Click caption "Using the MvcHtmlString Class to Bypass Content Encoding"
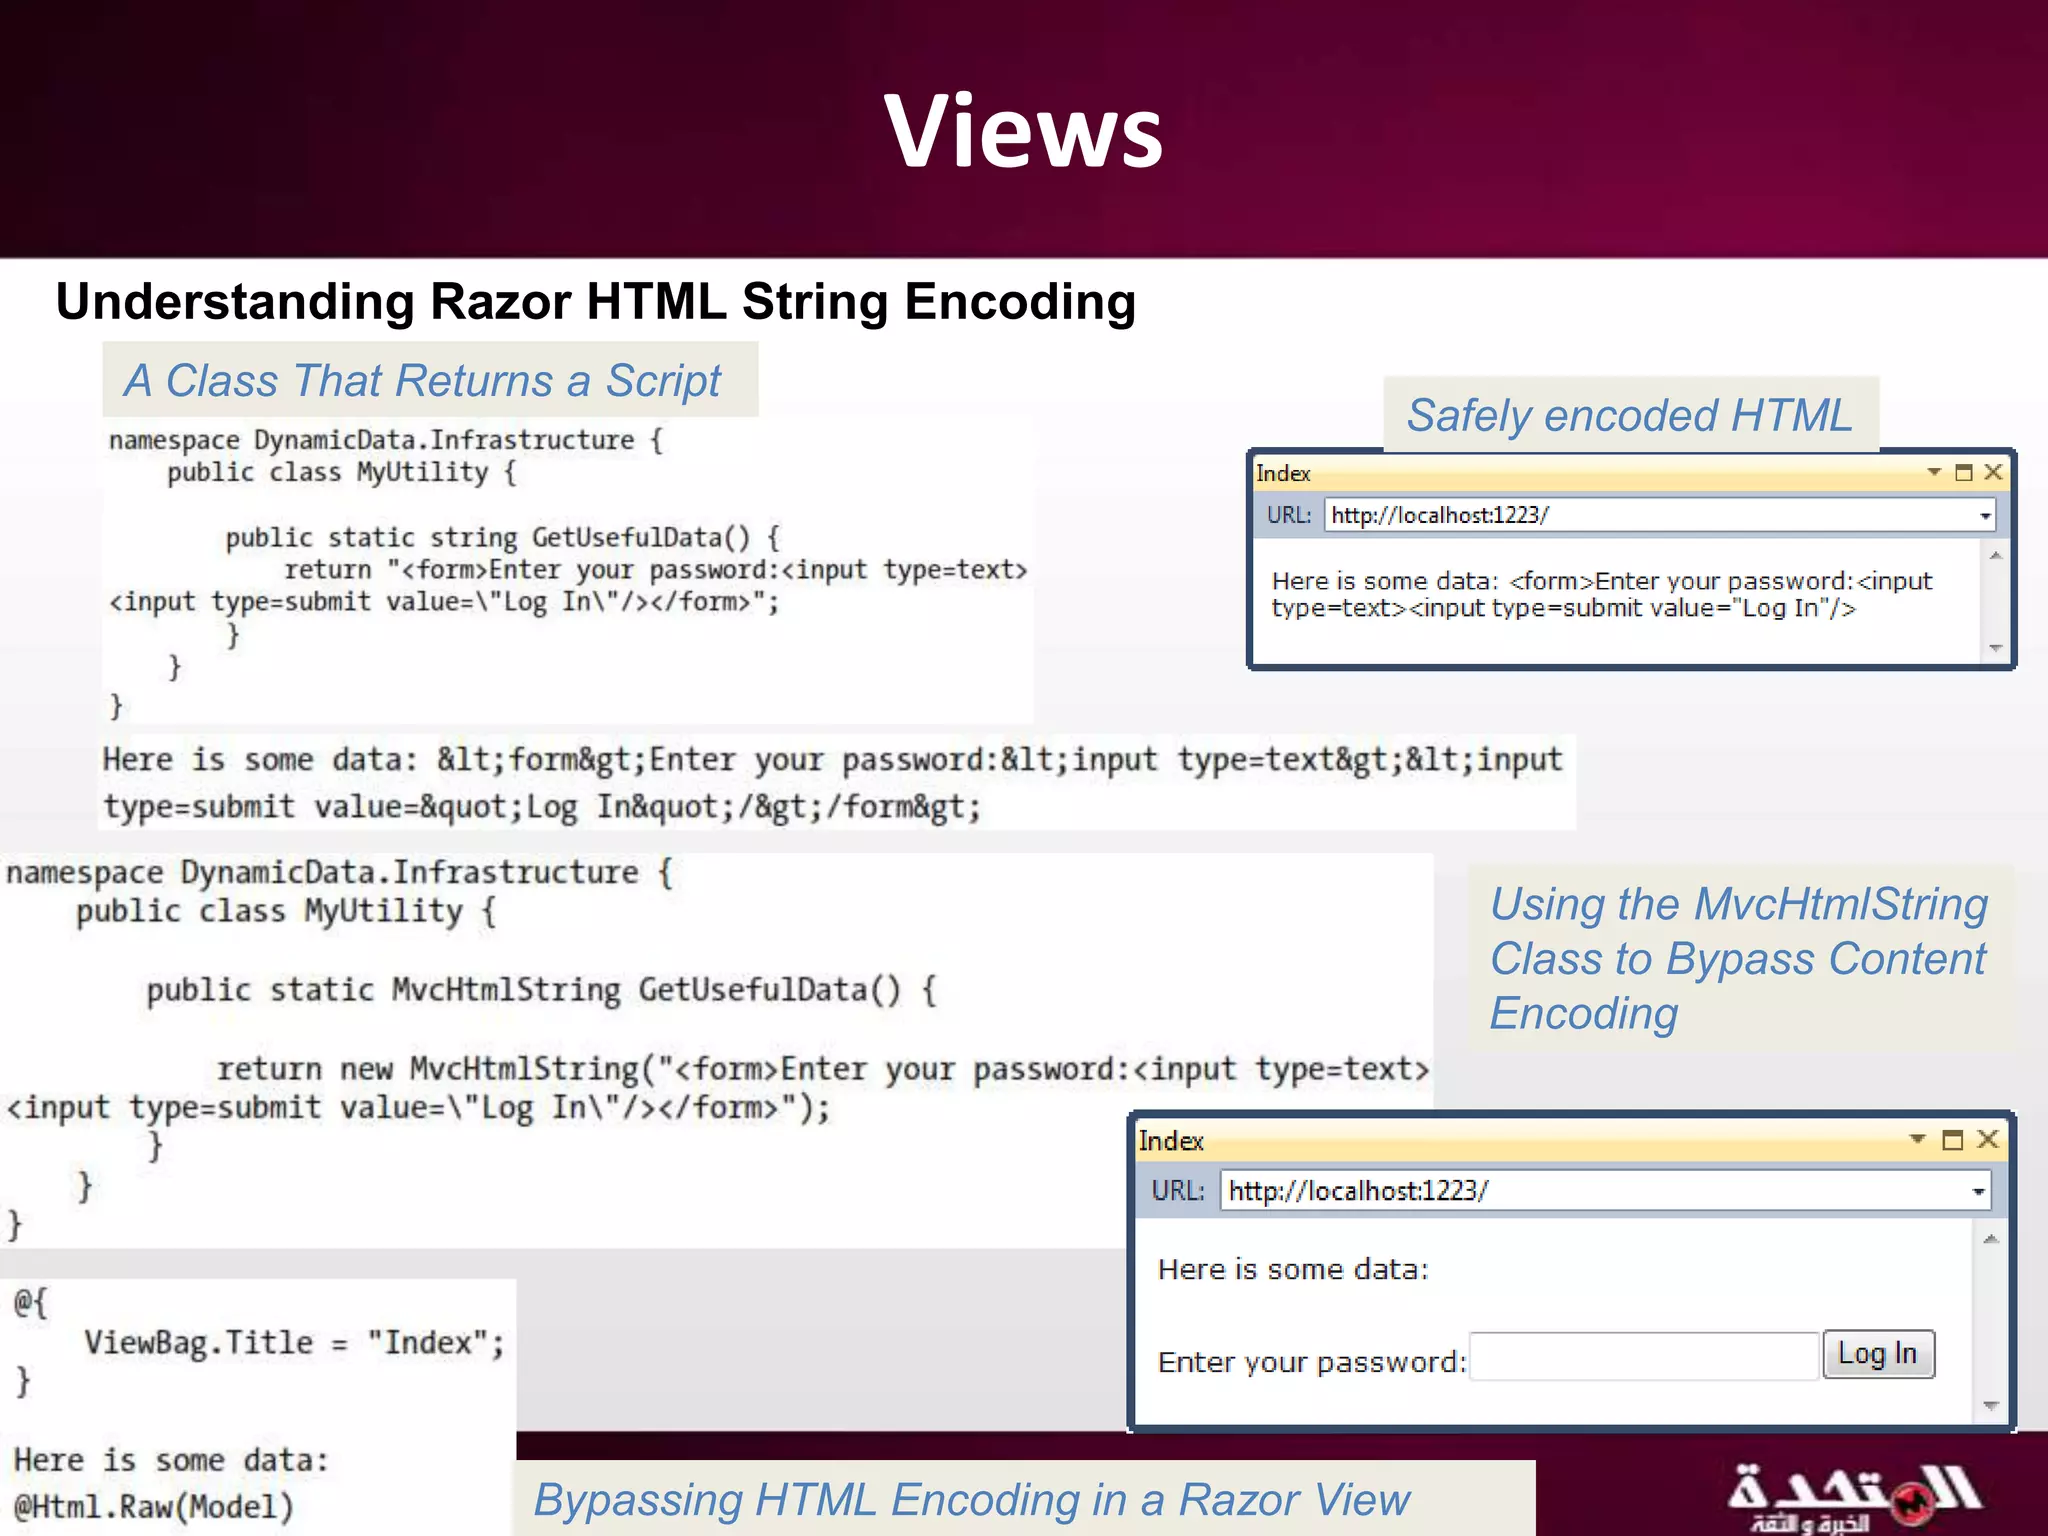This screenshot has height=1536, width=2048. (1738, 958)
